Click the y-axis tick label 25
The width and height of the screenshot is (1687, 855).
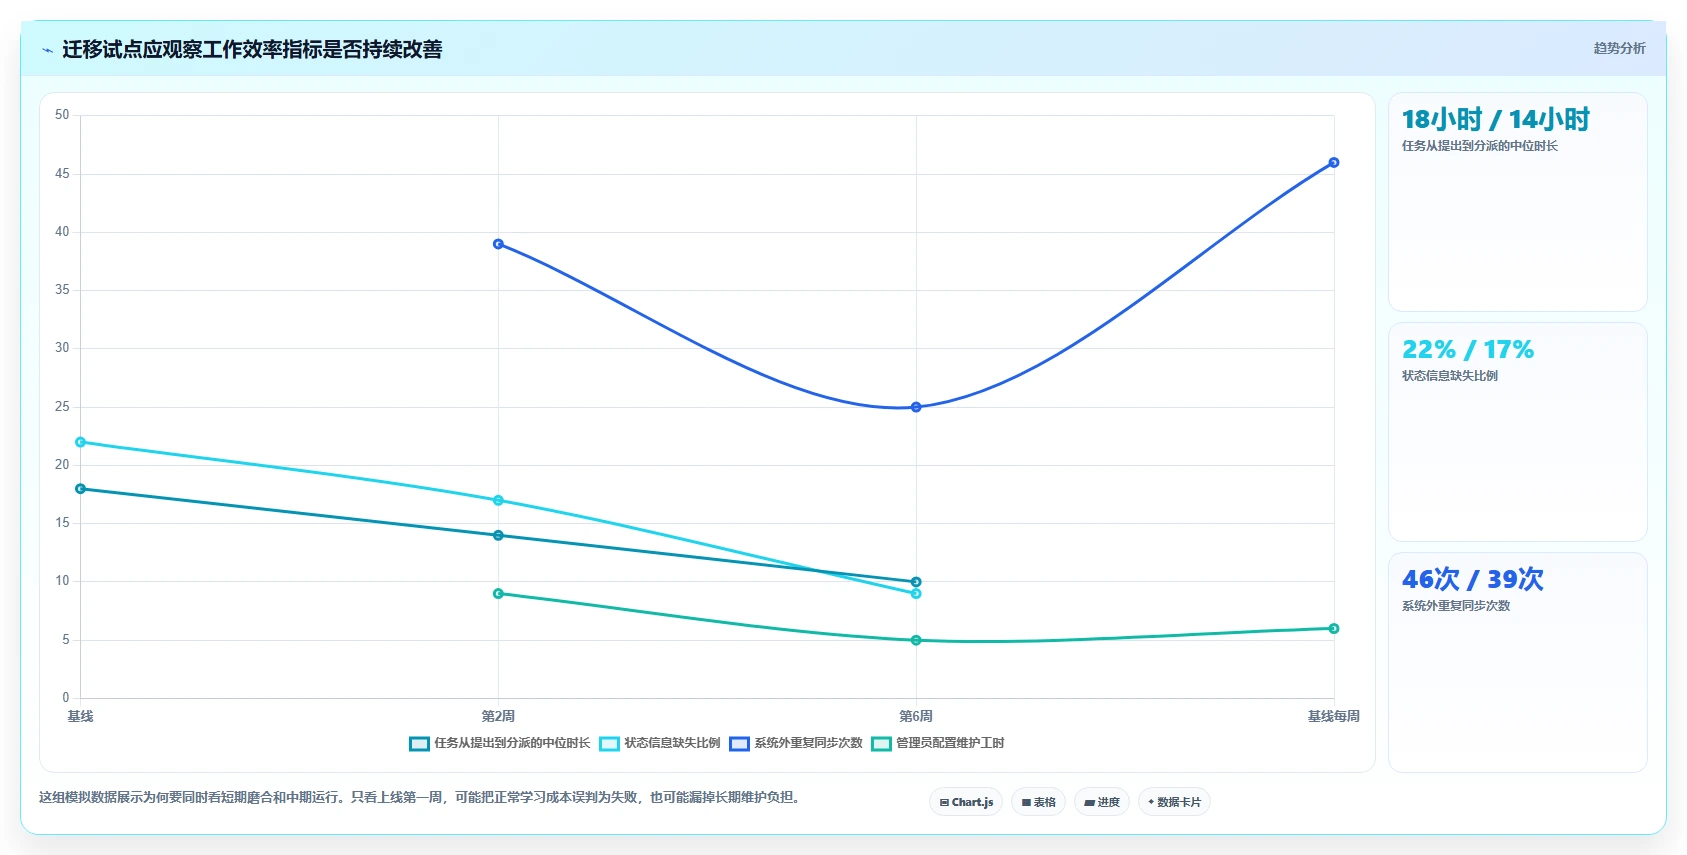[62, 407]
